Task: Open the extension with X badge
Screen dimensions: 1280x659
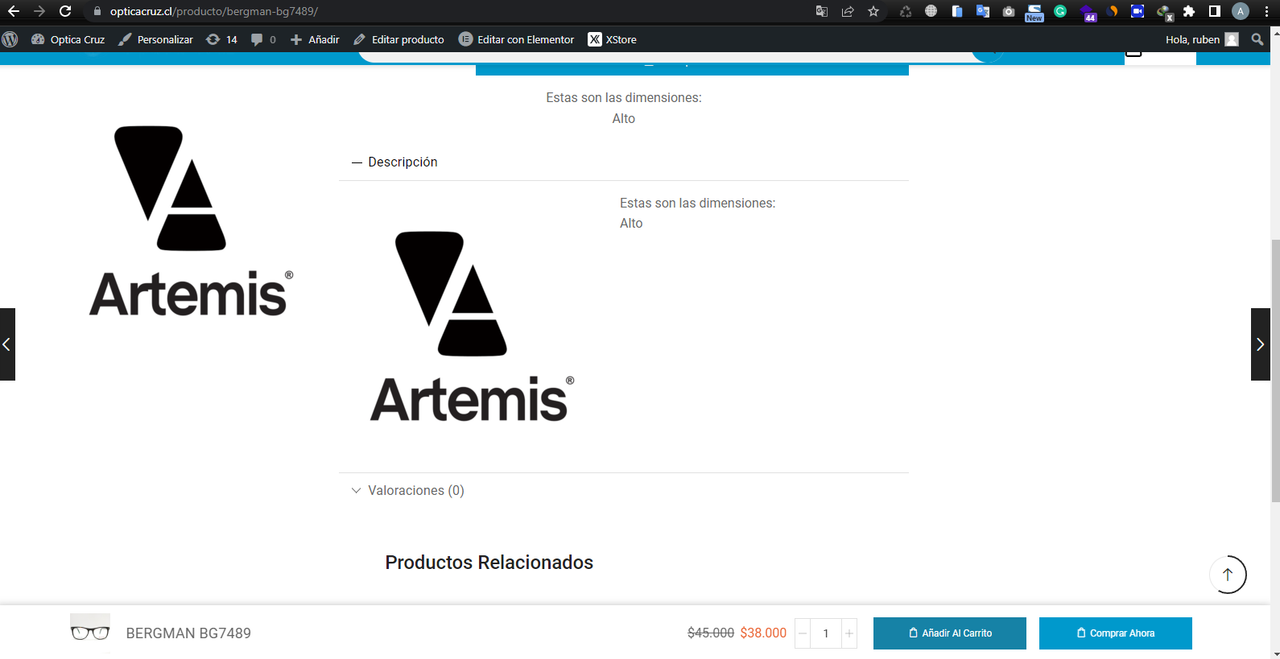Action: [1164, 13]
